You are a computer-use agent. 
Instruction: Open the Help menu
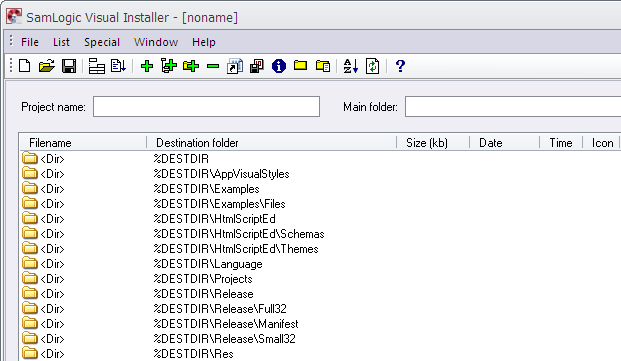pyautogui.click(x=204, y=42)
